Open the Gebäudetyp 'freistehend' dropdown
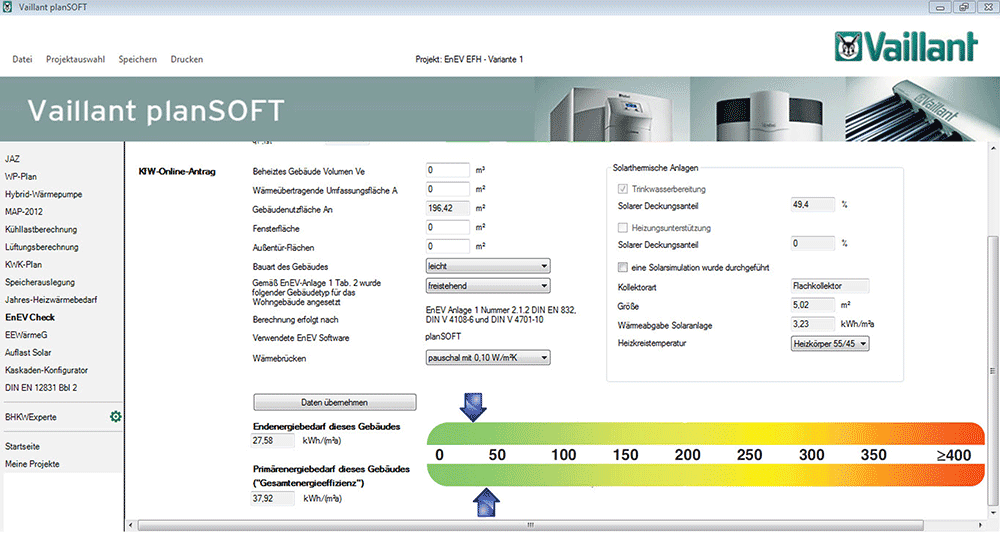This screenshot has width=1000, height=533. coord(488,286)
